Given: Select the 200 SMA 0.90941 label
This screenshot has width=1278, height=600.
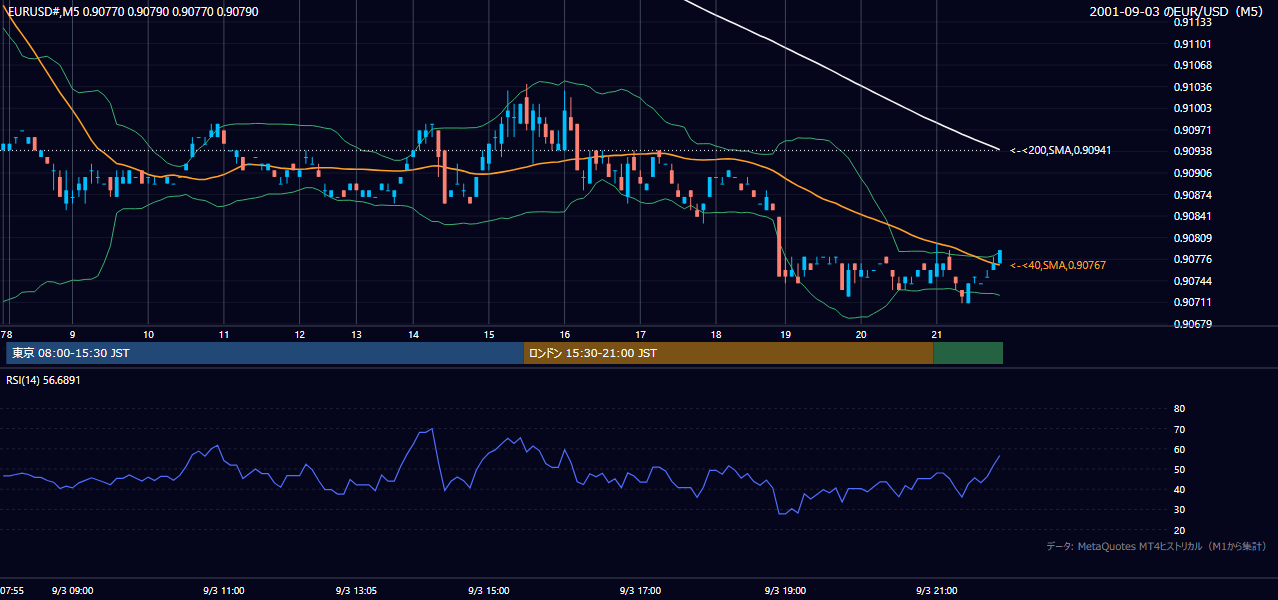Looking at the screenshot, I should [1061, 150].
